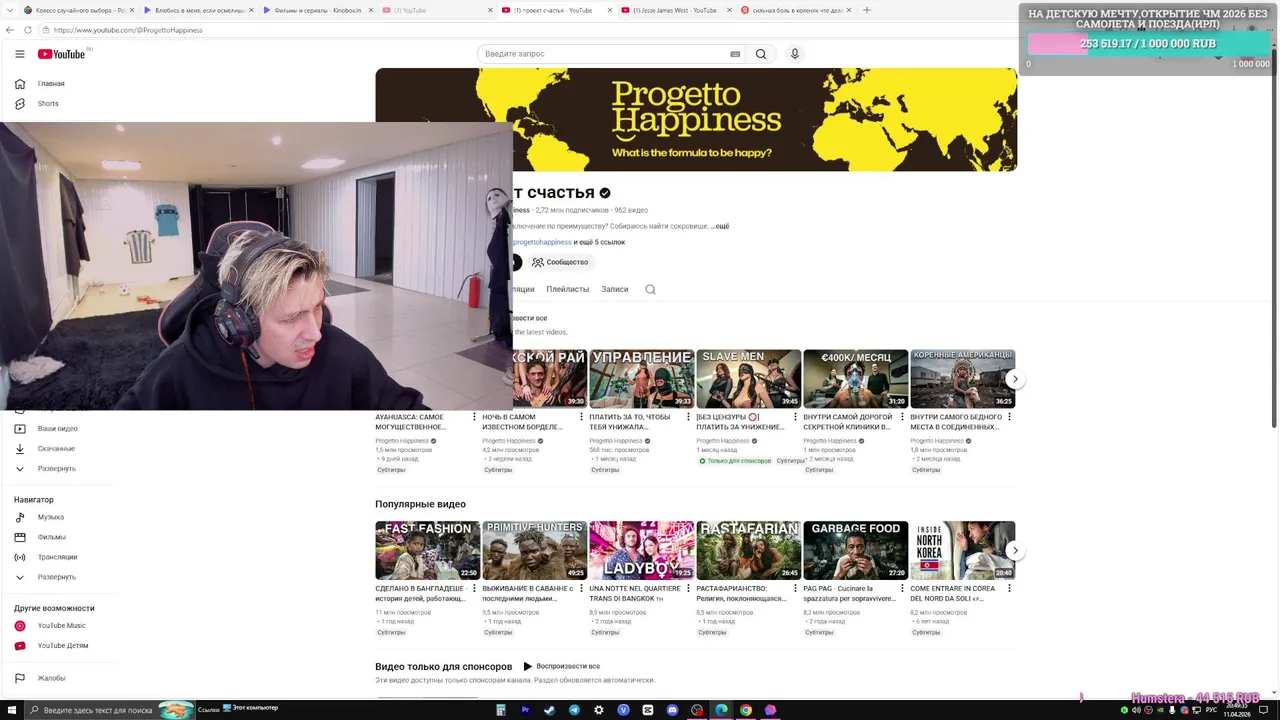Open Трансляции in the Navigator section
The width and height of the screenshot is (1280, 720).
pos(57,557)
